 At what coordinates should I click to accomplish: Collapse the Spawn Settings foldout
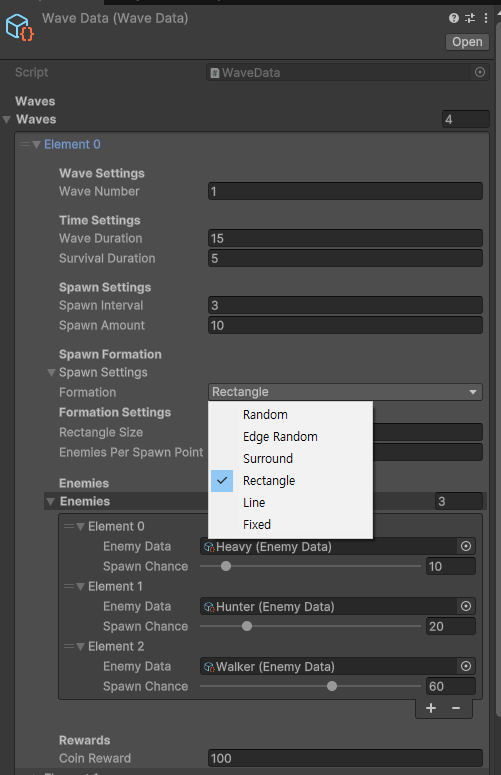point(51,373)
